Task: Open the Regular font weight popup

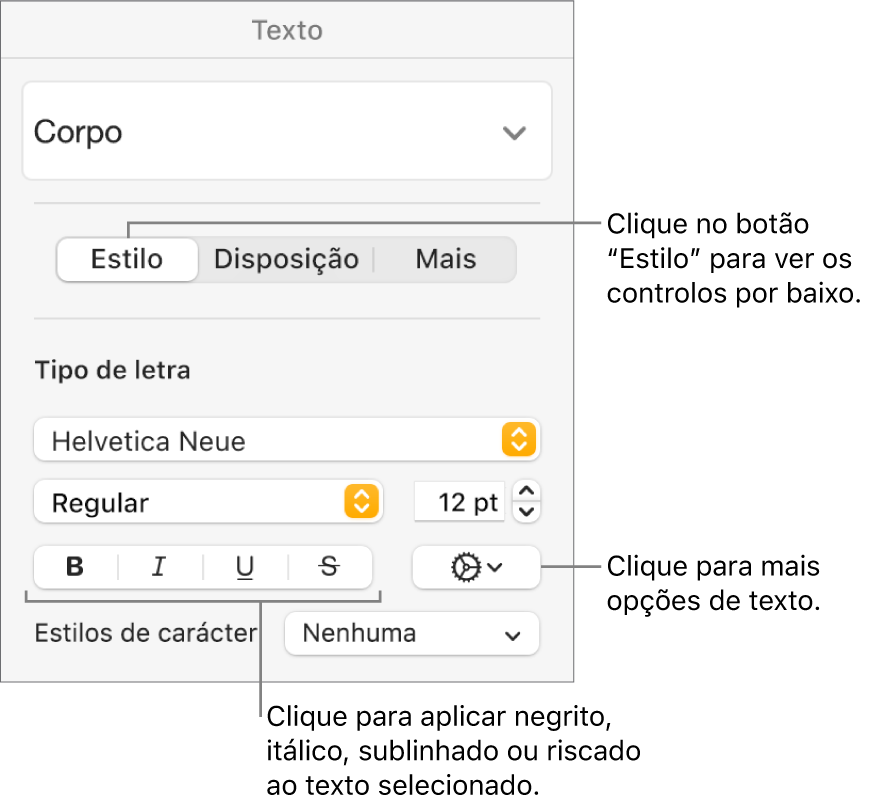Action: coord(209,502)
